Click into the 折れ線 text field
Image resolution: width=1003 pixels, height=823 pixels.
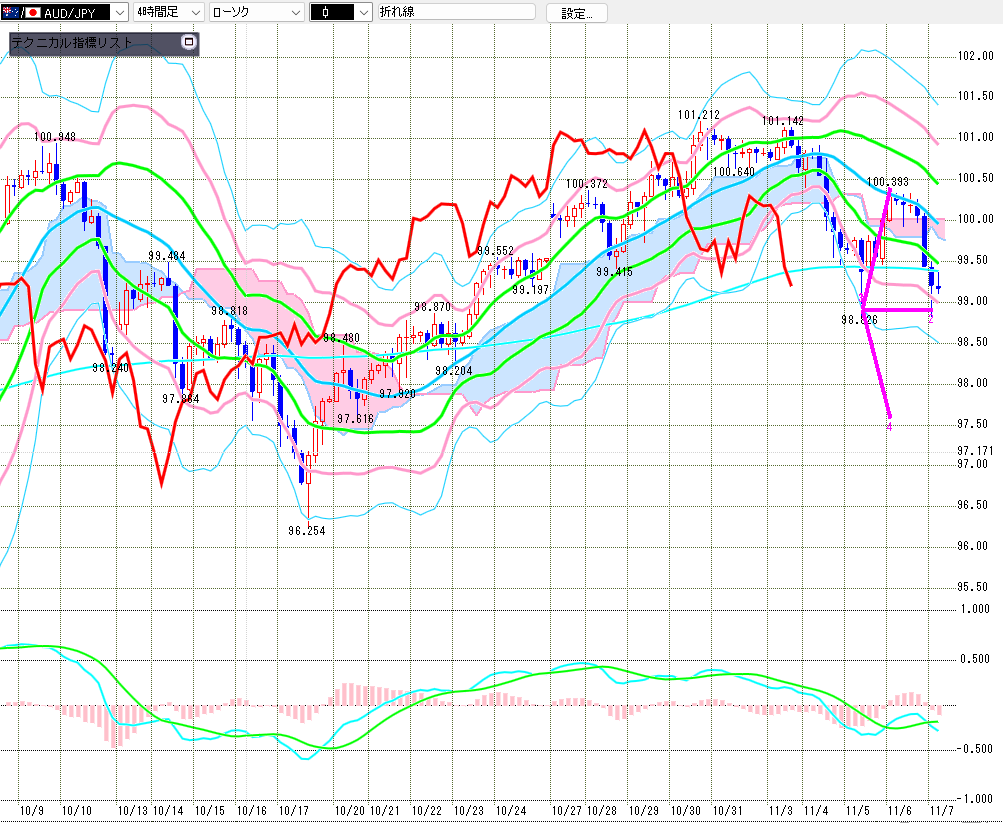point(455,12)
